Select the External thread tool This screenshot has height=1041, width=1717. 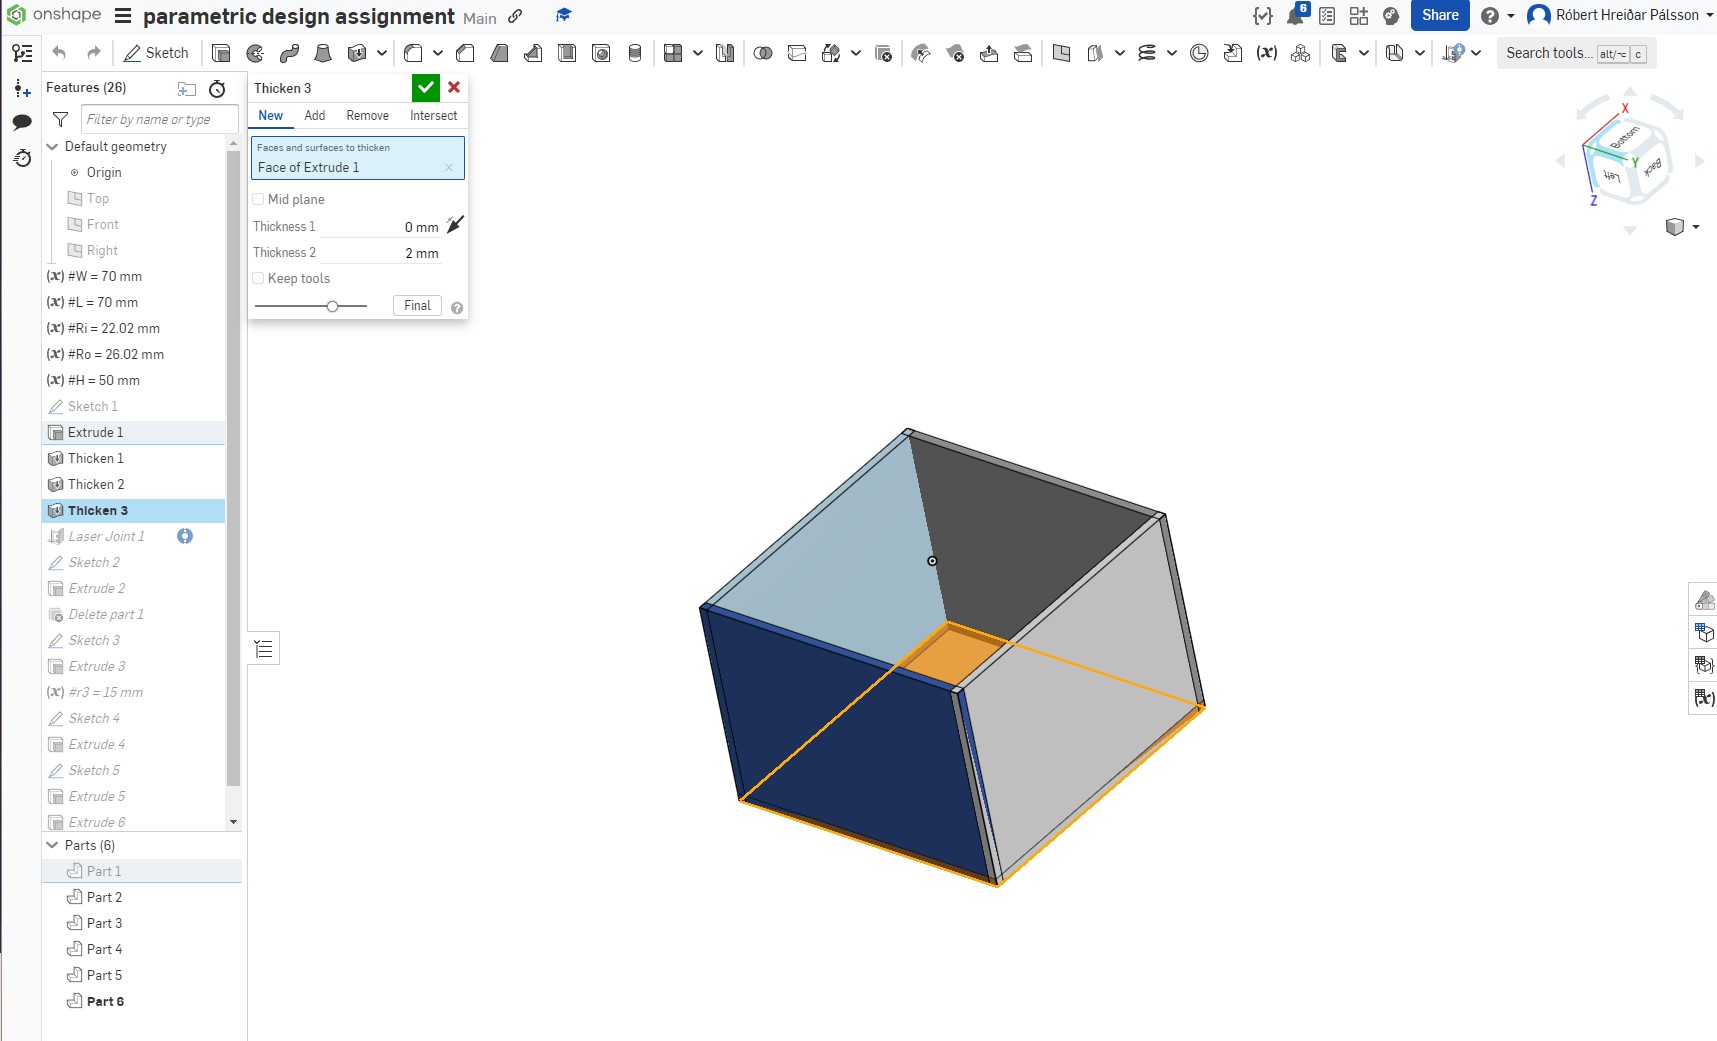[x=635, y=53]
